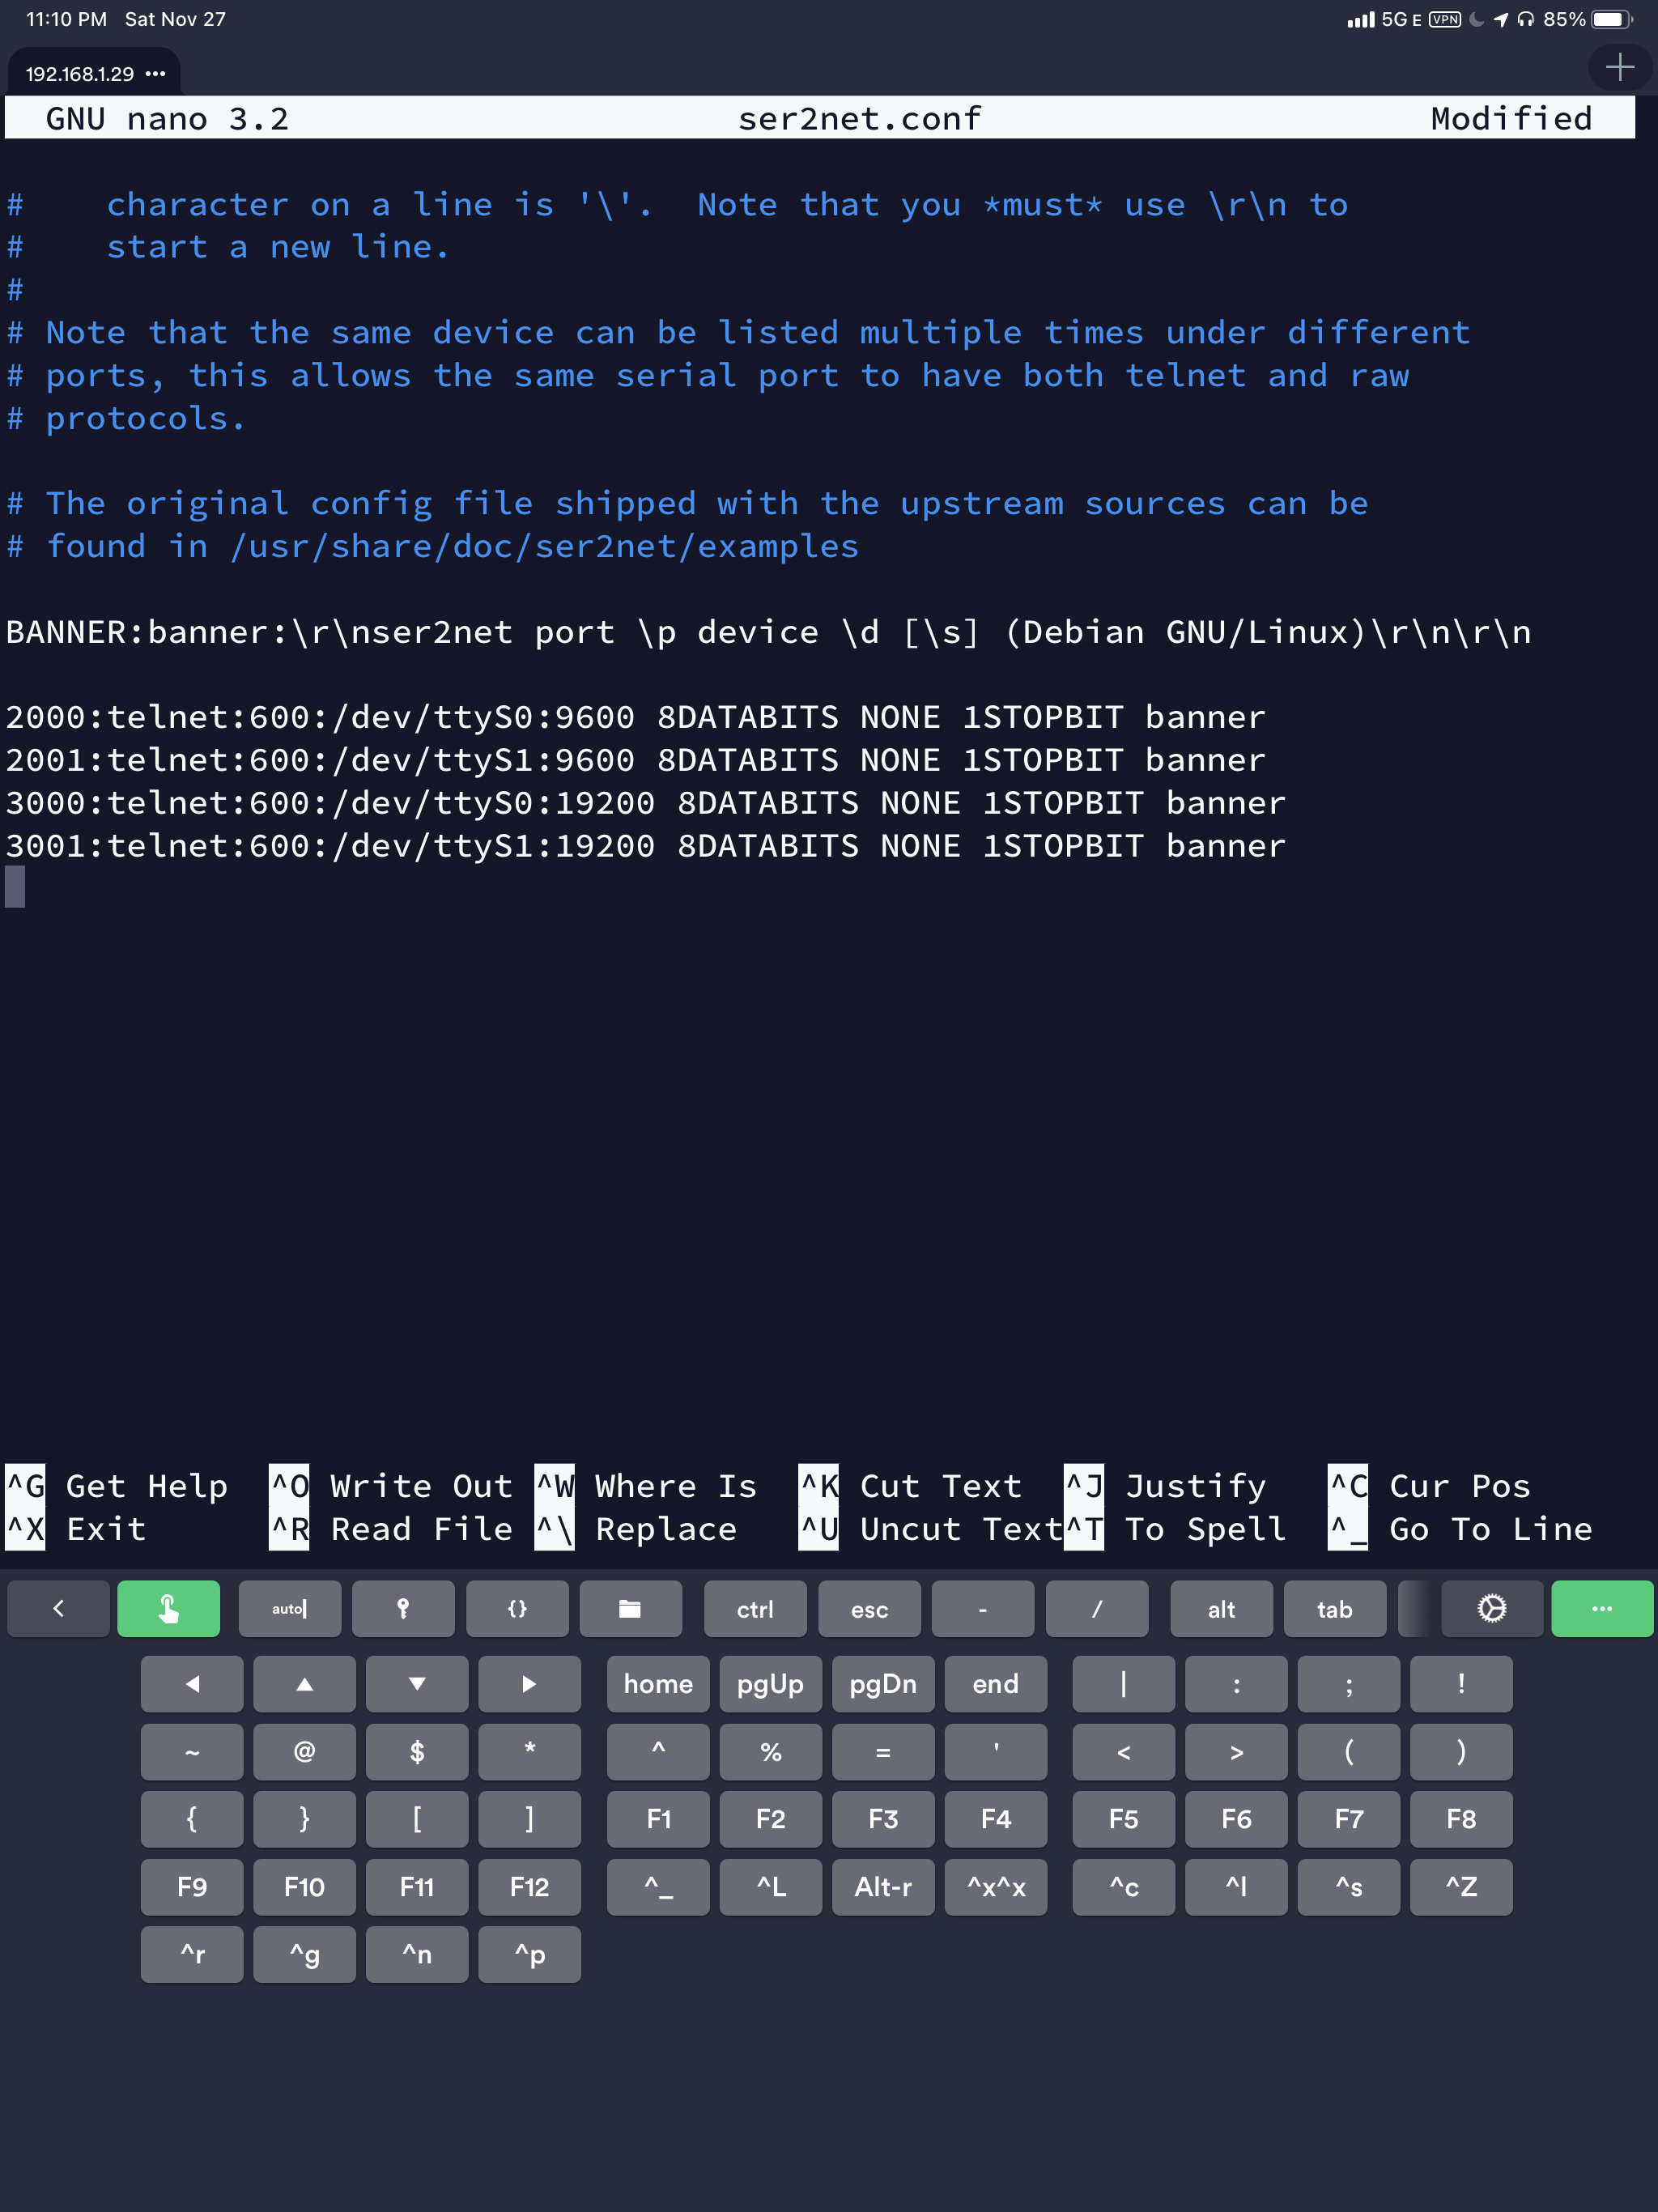
Task: Open keyboard settings gear icon
Action: pyautogui.click(x=1491, y=1608)
